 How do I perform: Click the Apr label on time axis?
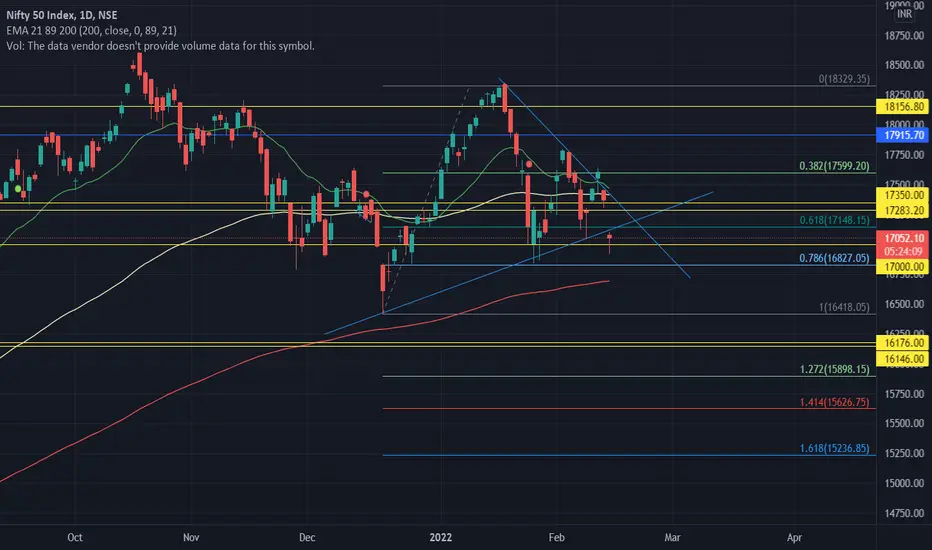pos(794,538)
